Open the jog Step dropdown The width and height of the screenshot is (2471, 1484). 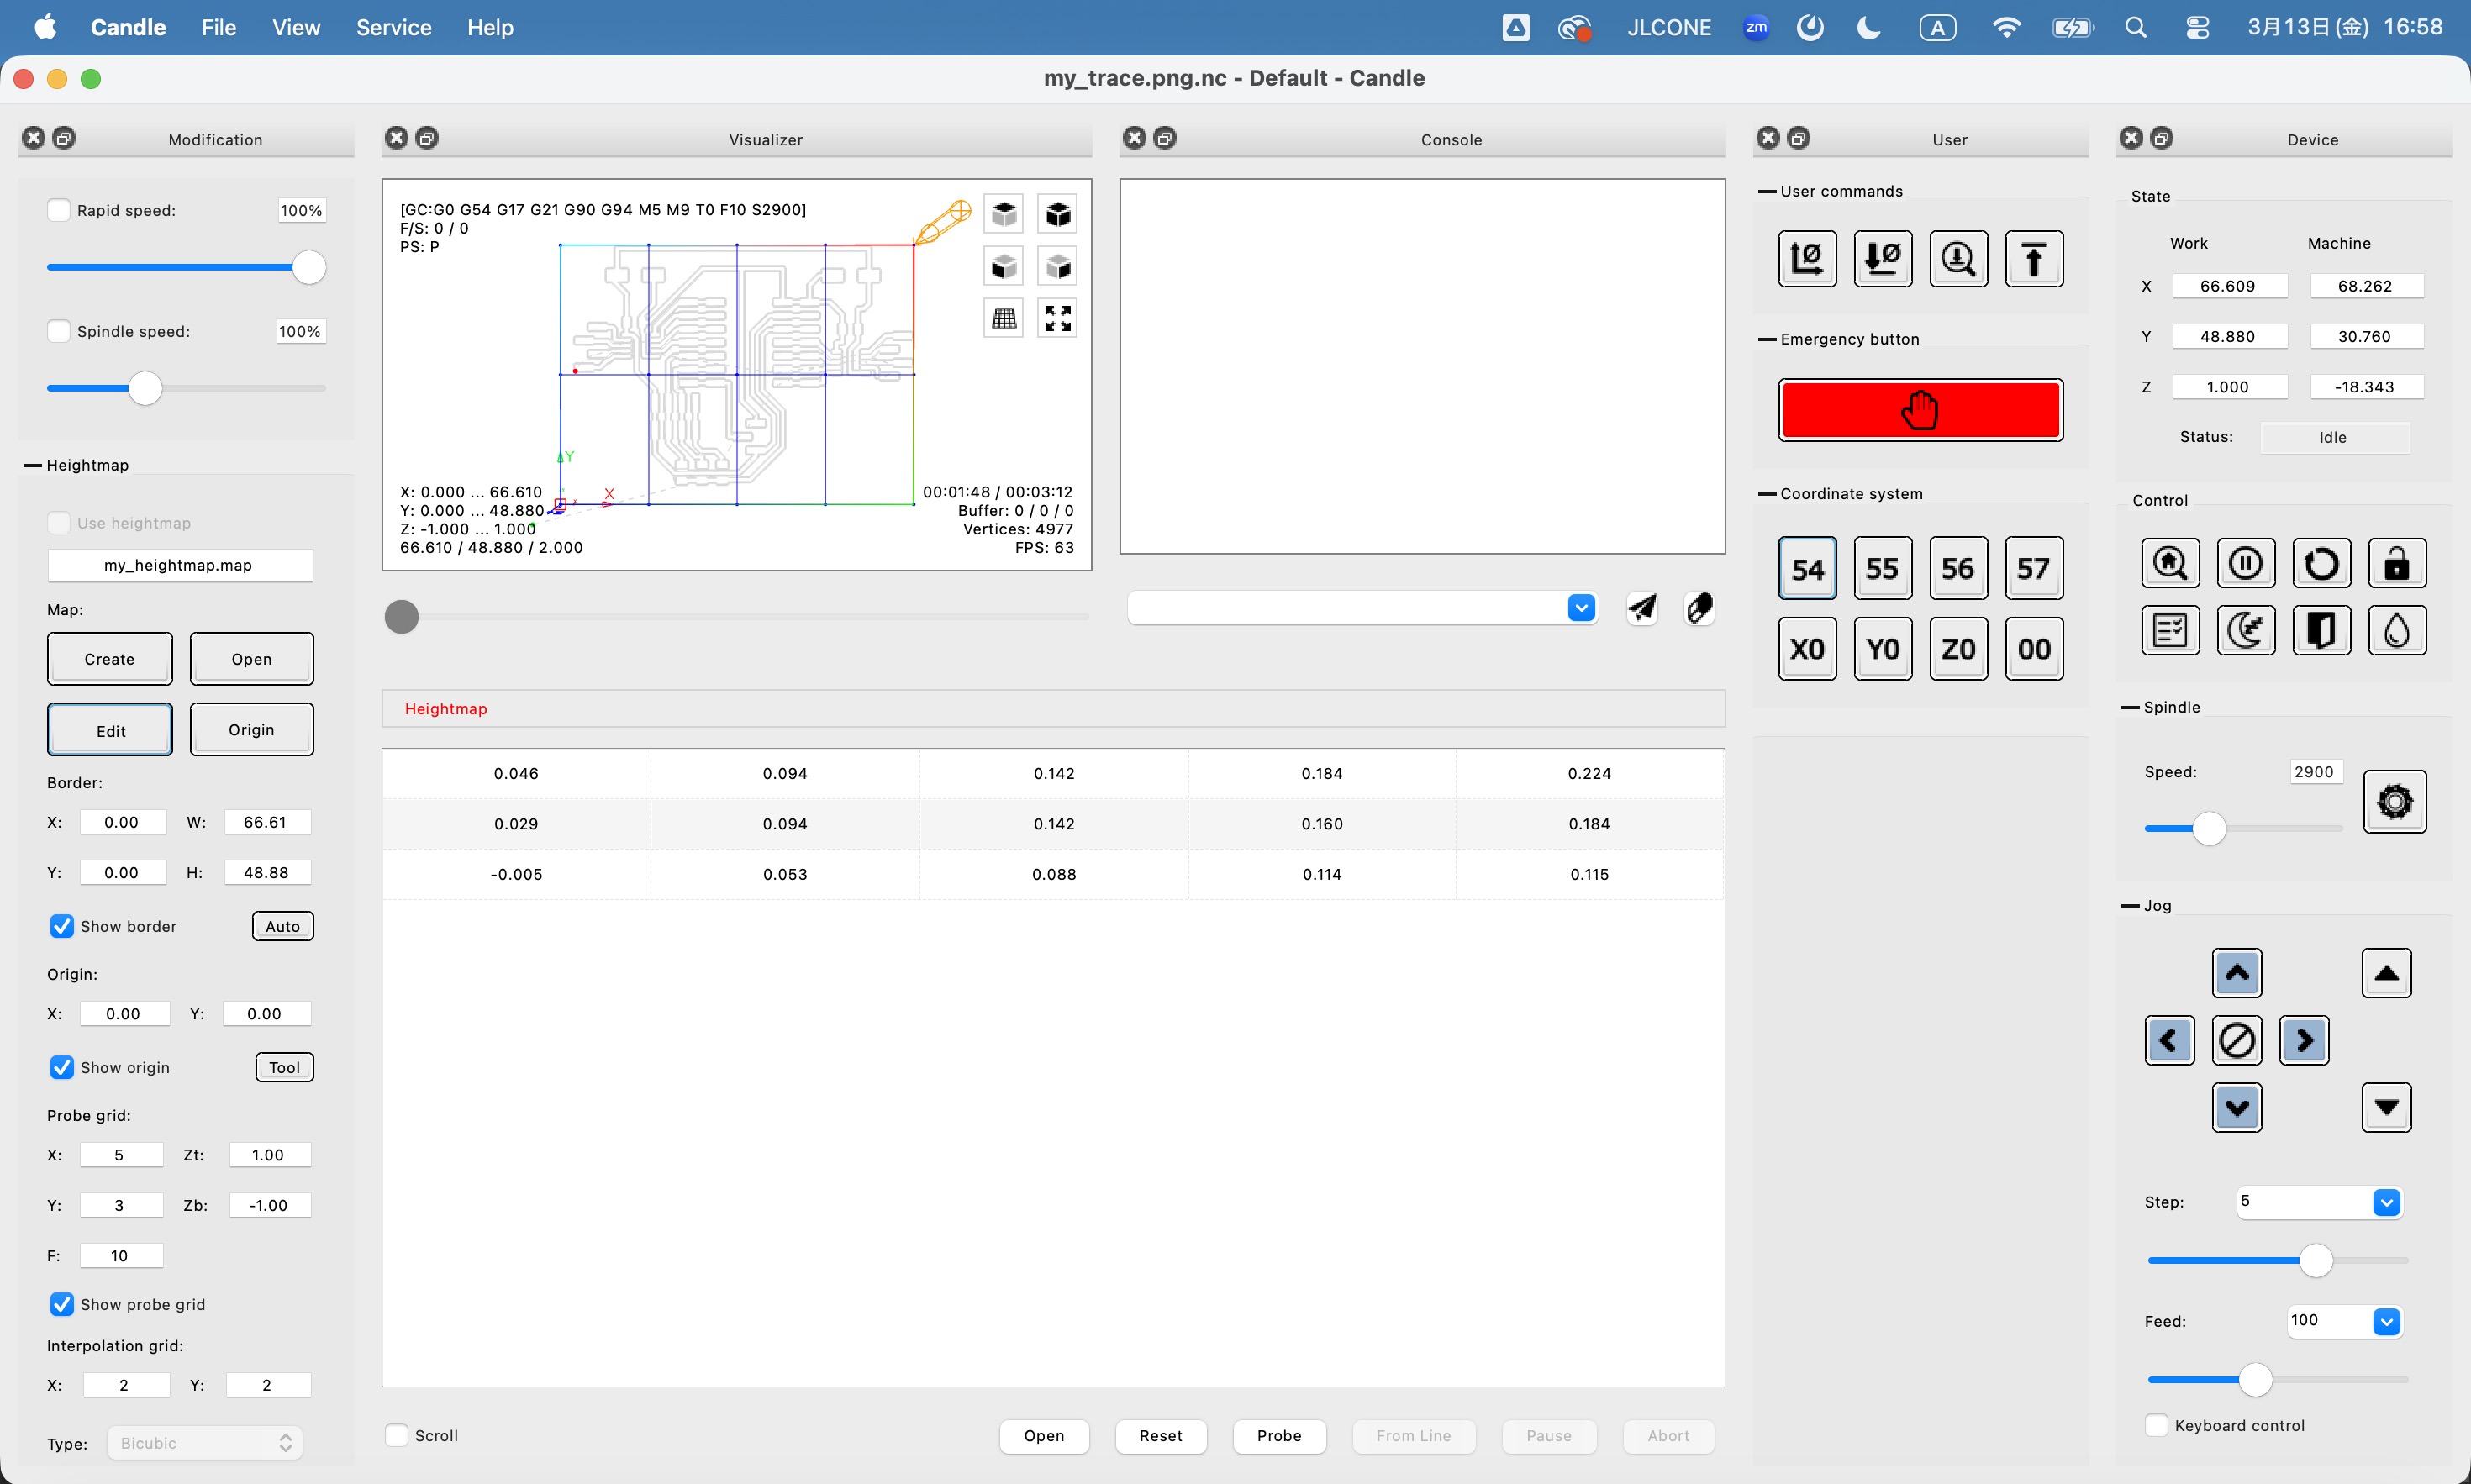coord(2385,1202)
